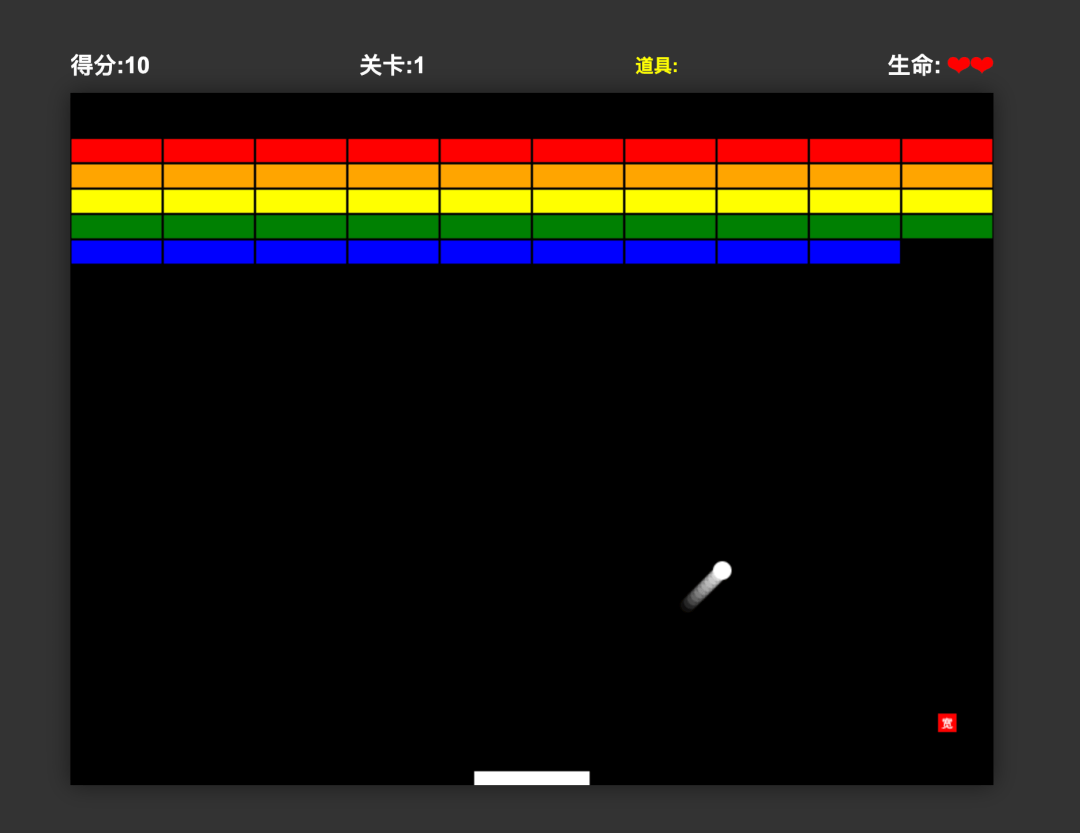Click the rightmost red brick

point(947,150)
